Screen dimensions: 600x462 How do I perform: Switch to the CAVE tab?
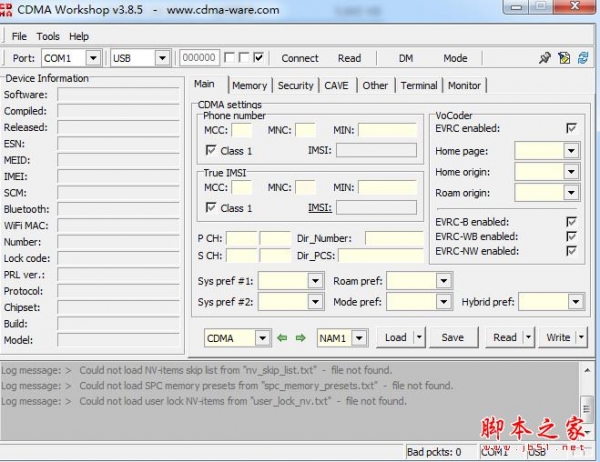click(336, 85)
